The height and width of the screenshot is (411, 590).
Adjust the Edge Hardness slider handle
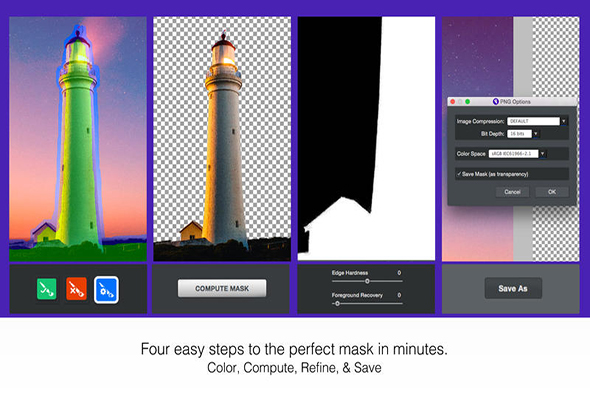point(367,281)
